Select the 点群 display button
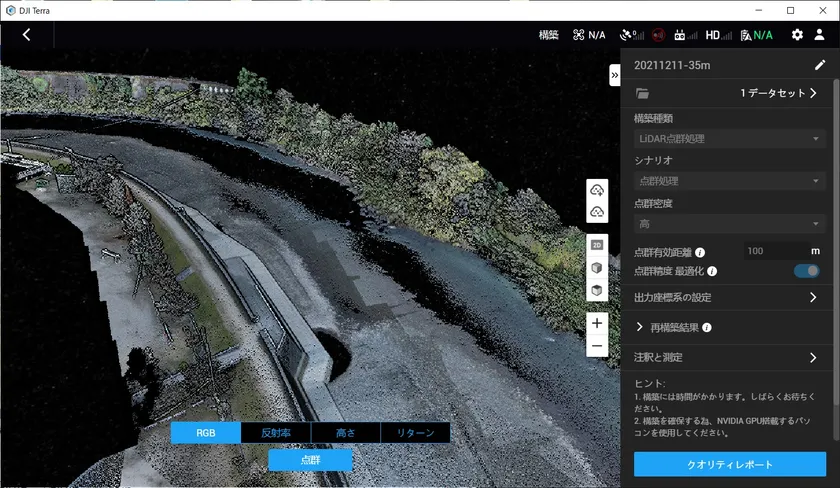The height and width of the screenshot is (488, 840). 310,460
